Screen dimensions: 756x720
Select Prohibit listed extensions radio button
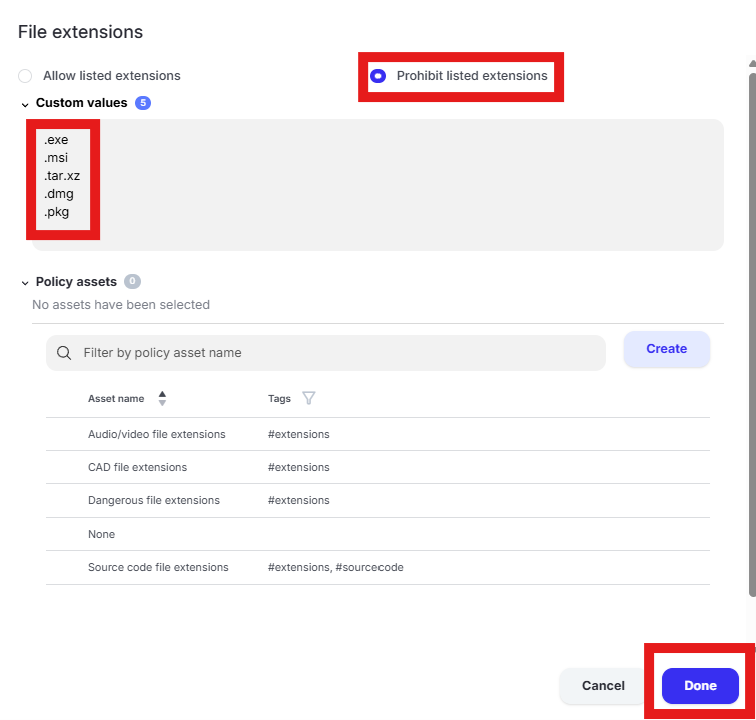[378, 76]
